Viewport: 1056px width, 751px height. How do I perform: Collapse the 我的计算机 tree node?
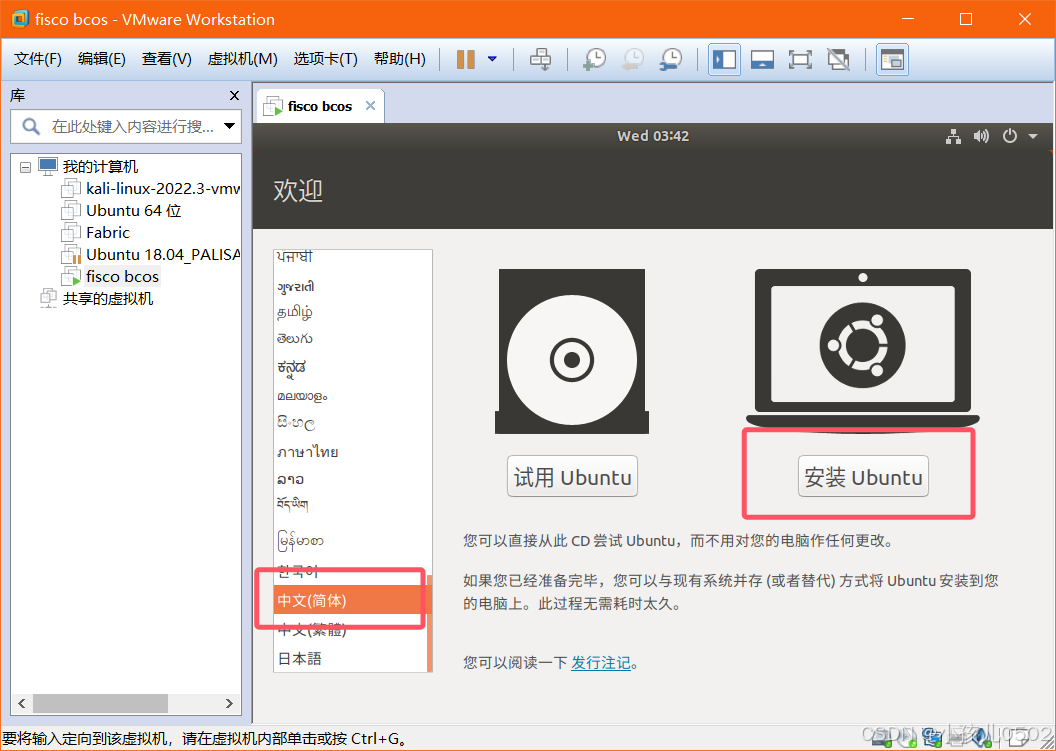click(26, 167)
